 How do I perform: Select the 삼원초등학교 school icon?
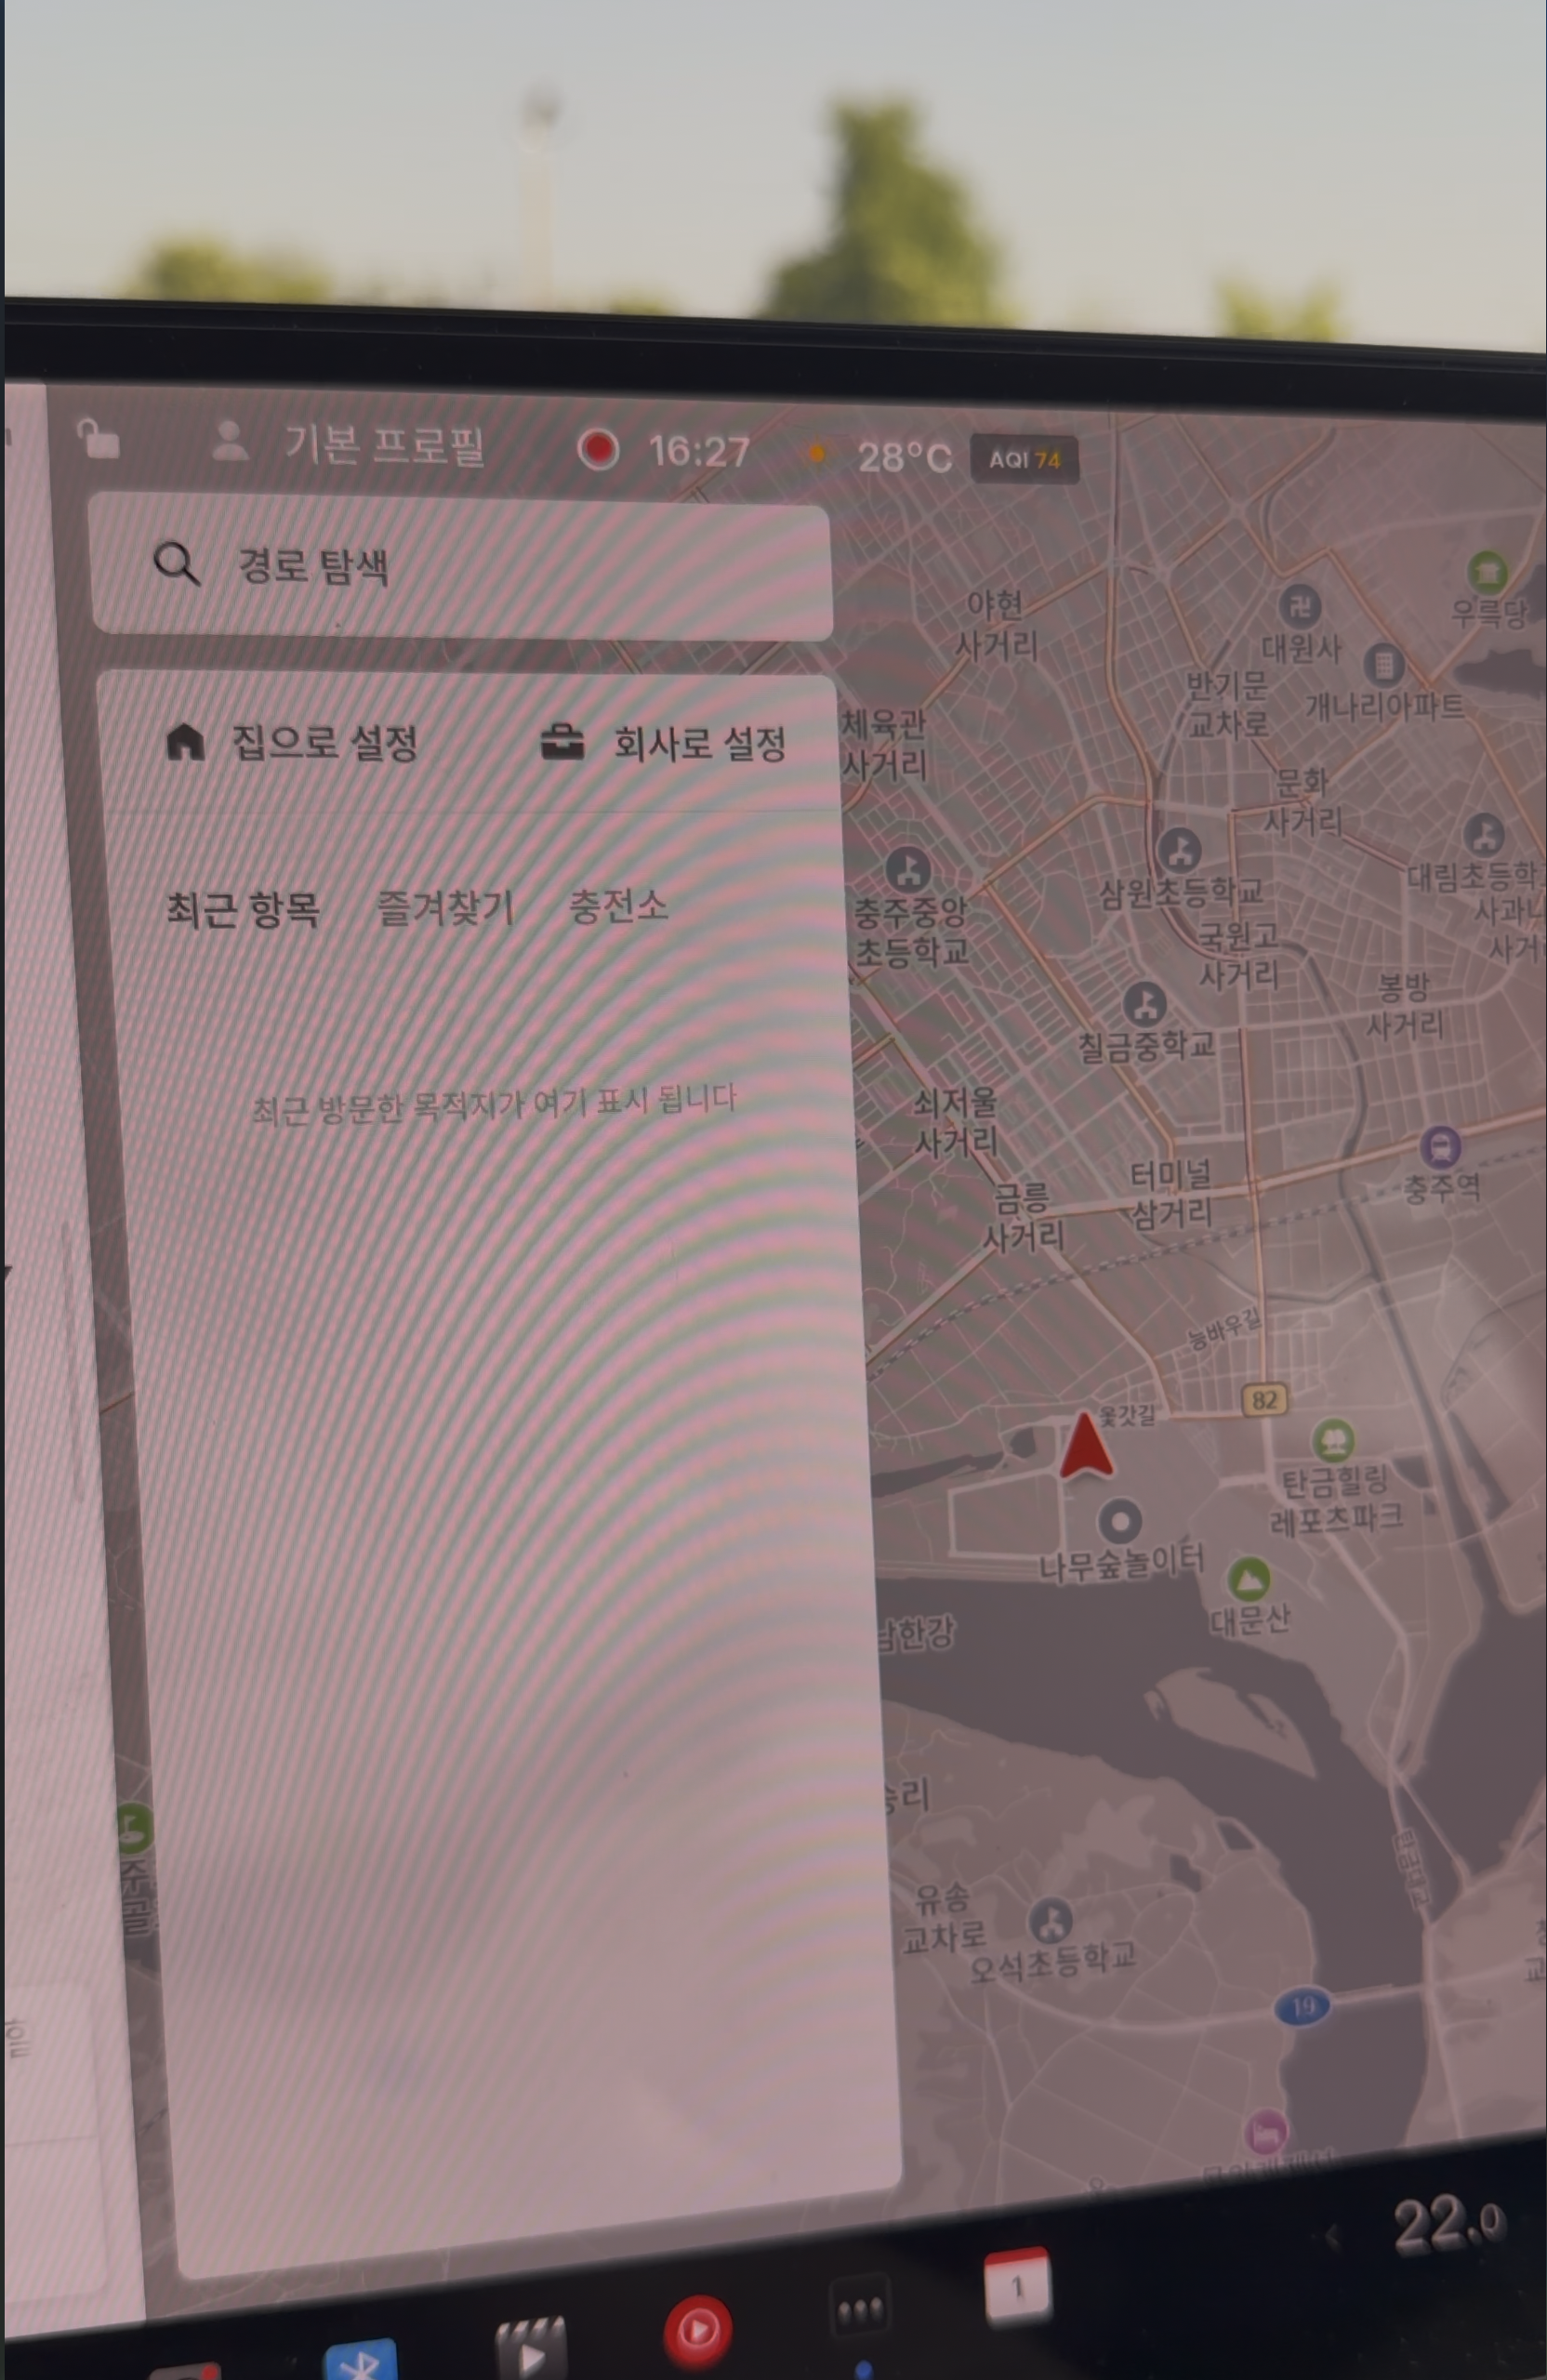[x=1179, y=850]
